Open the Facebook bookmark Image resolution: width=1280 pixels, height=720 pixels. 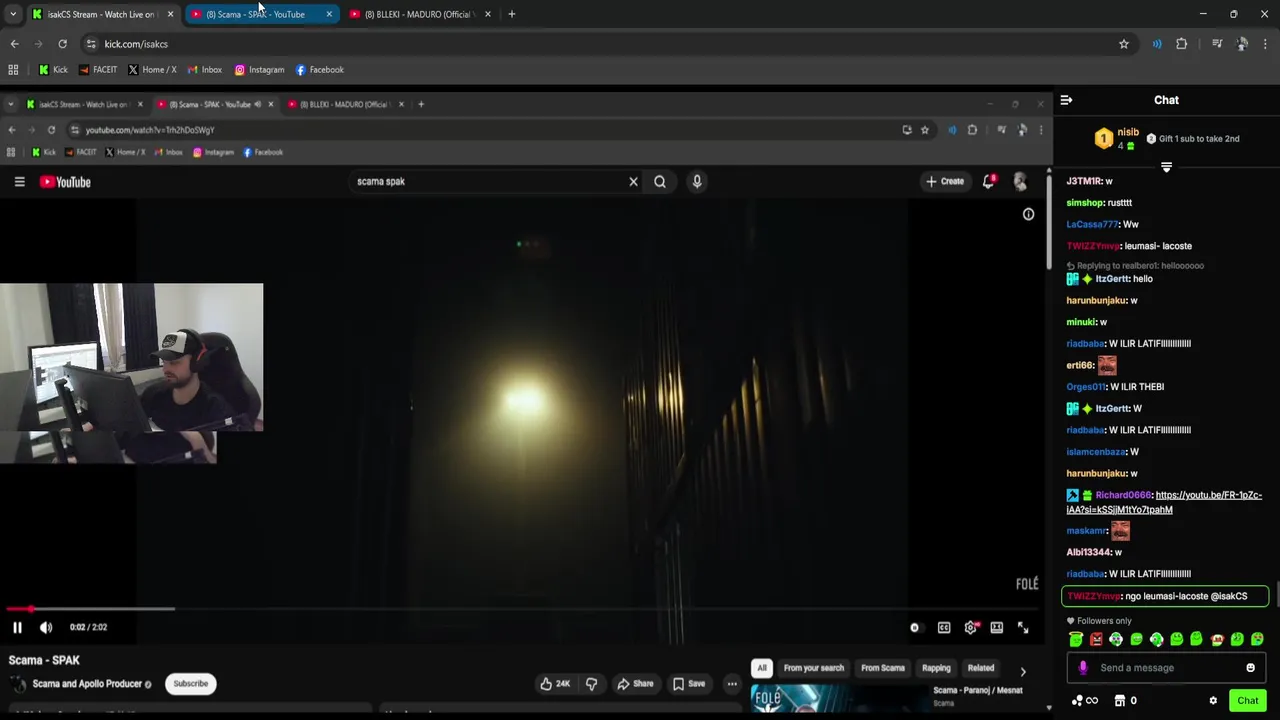(320, 70)
